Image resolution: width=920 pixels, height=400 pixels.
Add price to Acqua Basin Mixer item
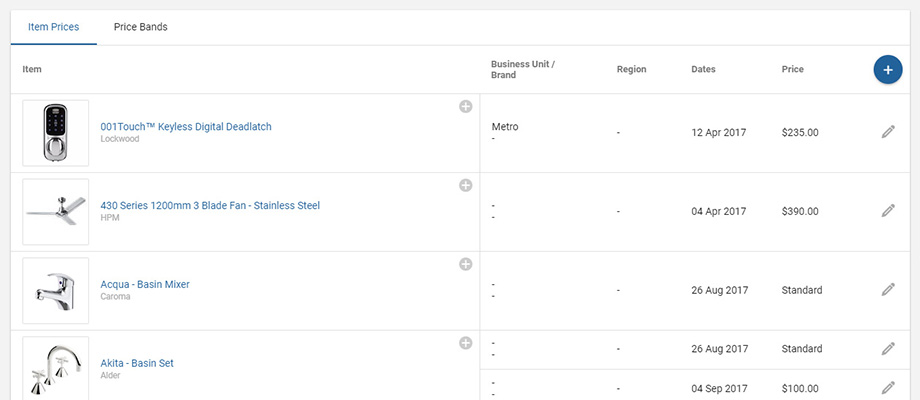point(465,264)
